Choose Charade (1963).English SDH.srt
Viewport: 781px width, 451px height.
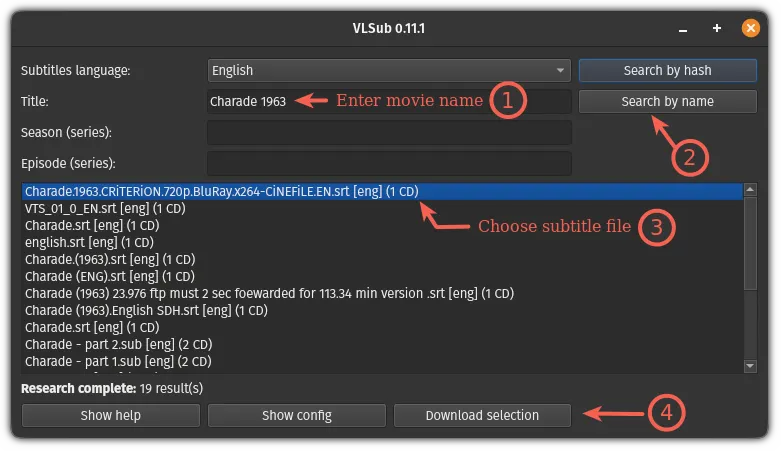[x=146, y=310]
